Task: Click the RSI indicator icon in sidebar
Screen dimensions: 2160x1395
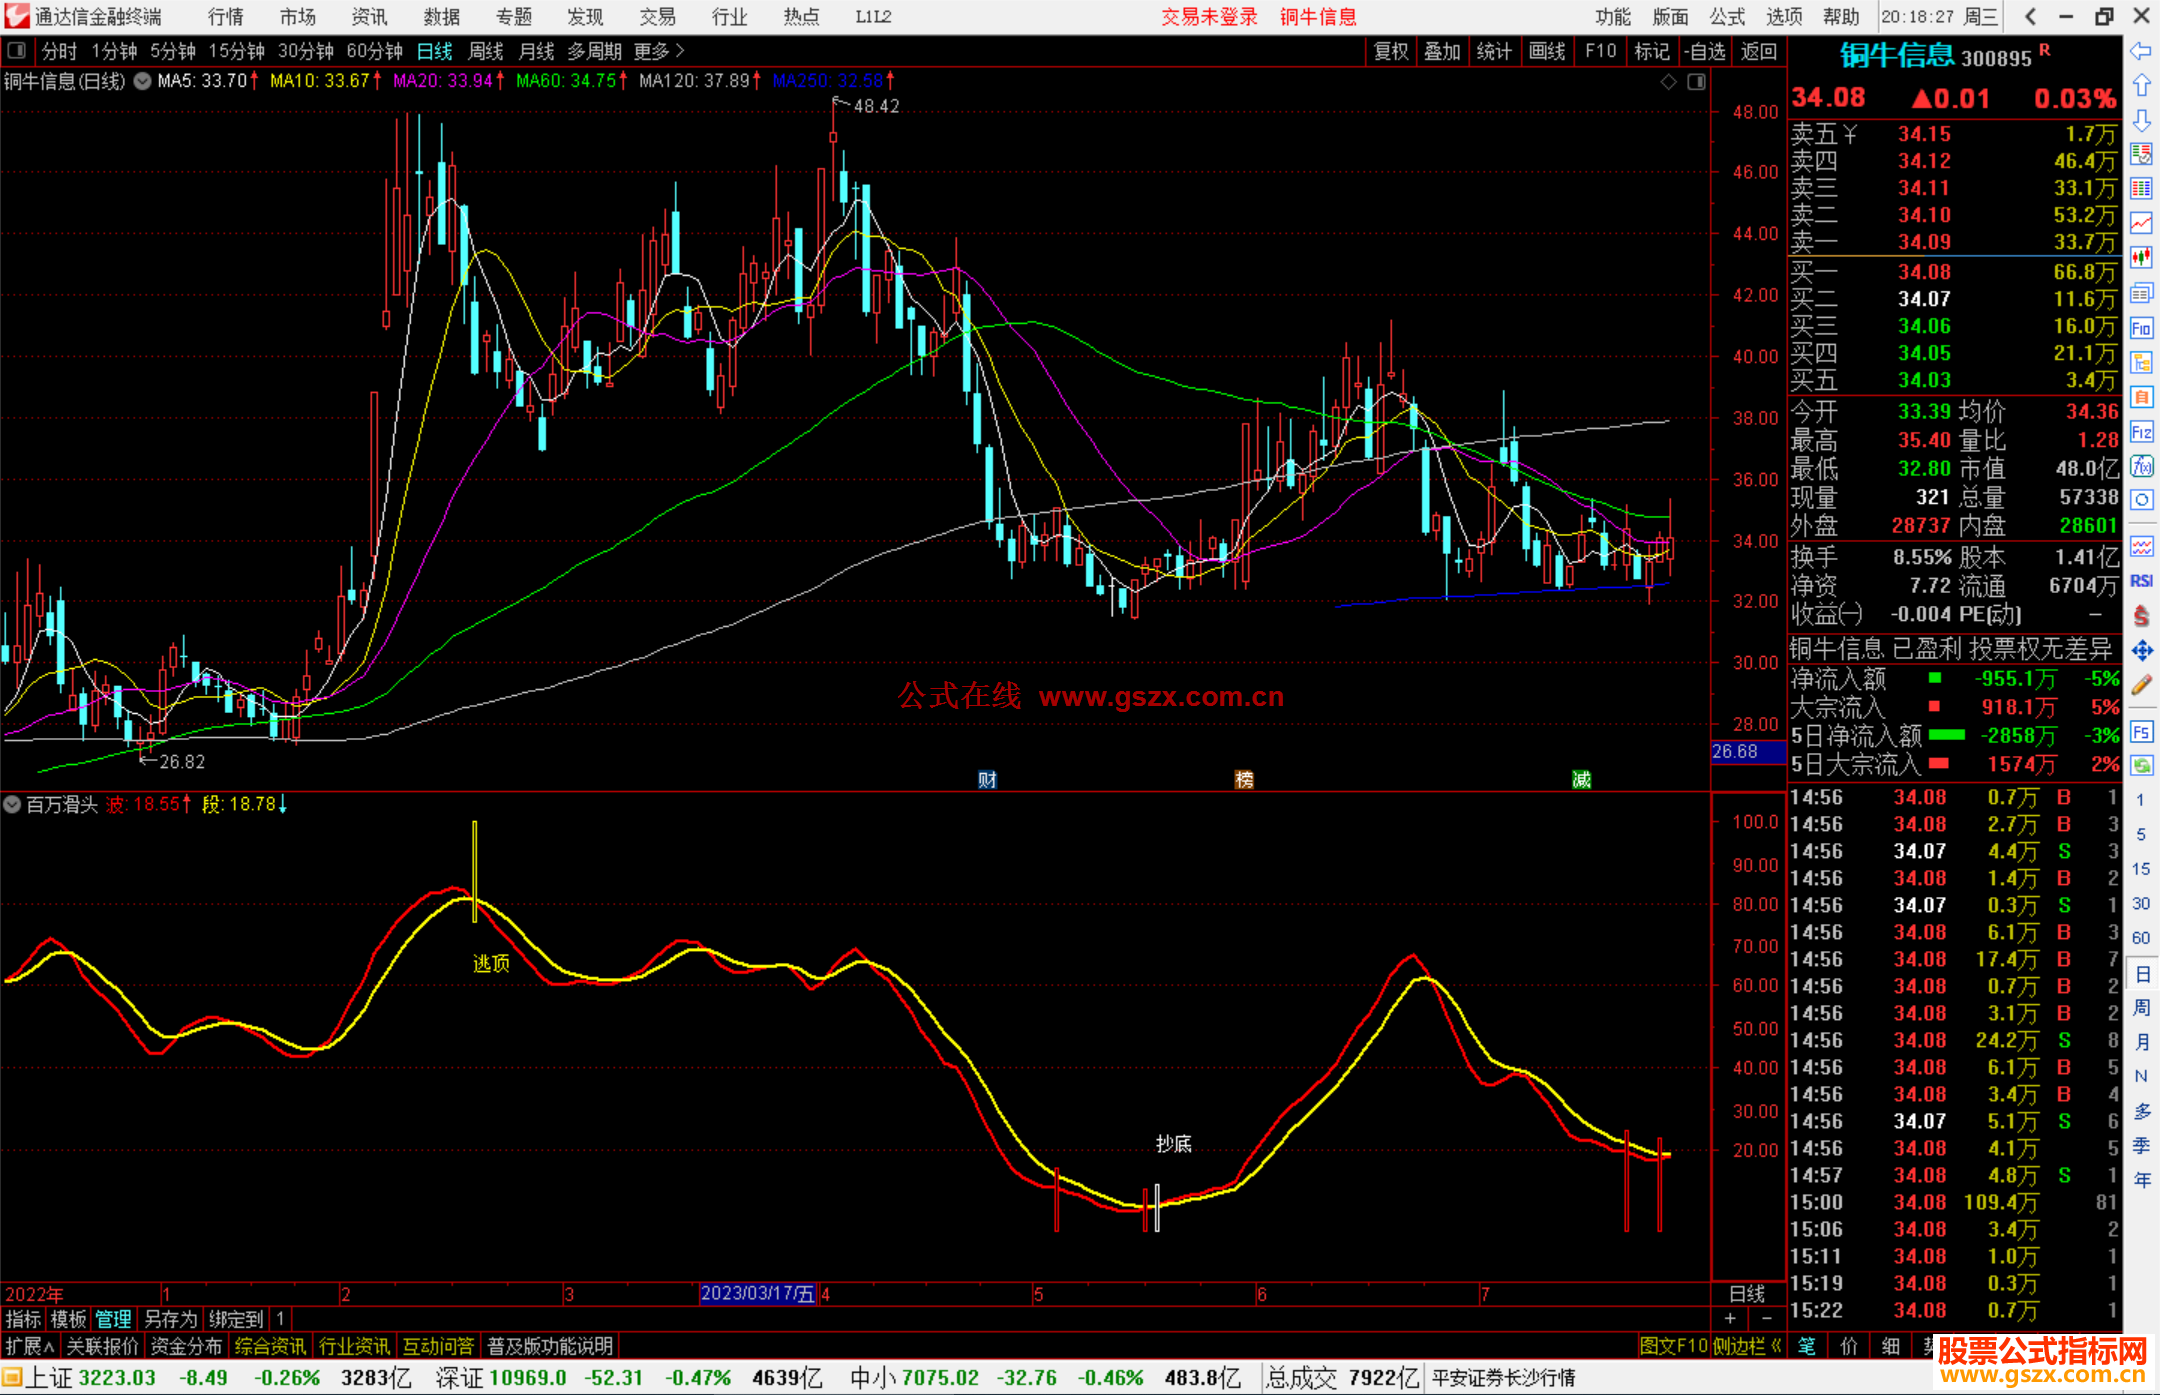Action: pos(2141,581)
